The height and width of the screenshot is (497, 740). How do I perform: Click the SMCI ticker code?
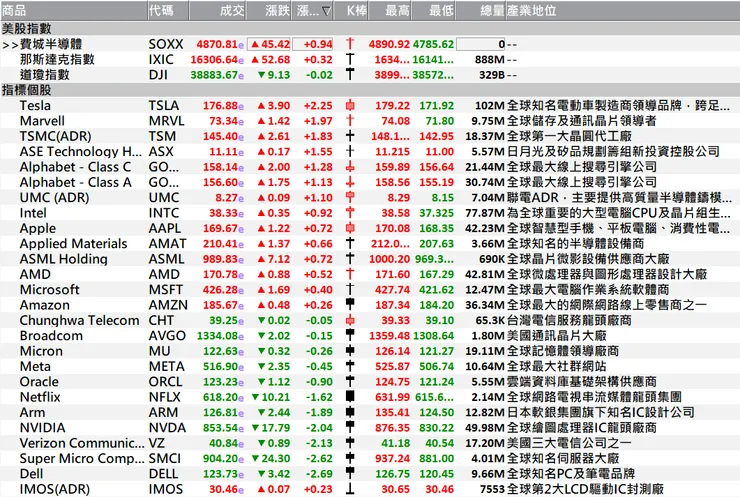click(165, 458)
